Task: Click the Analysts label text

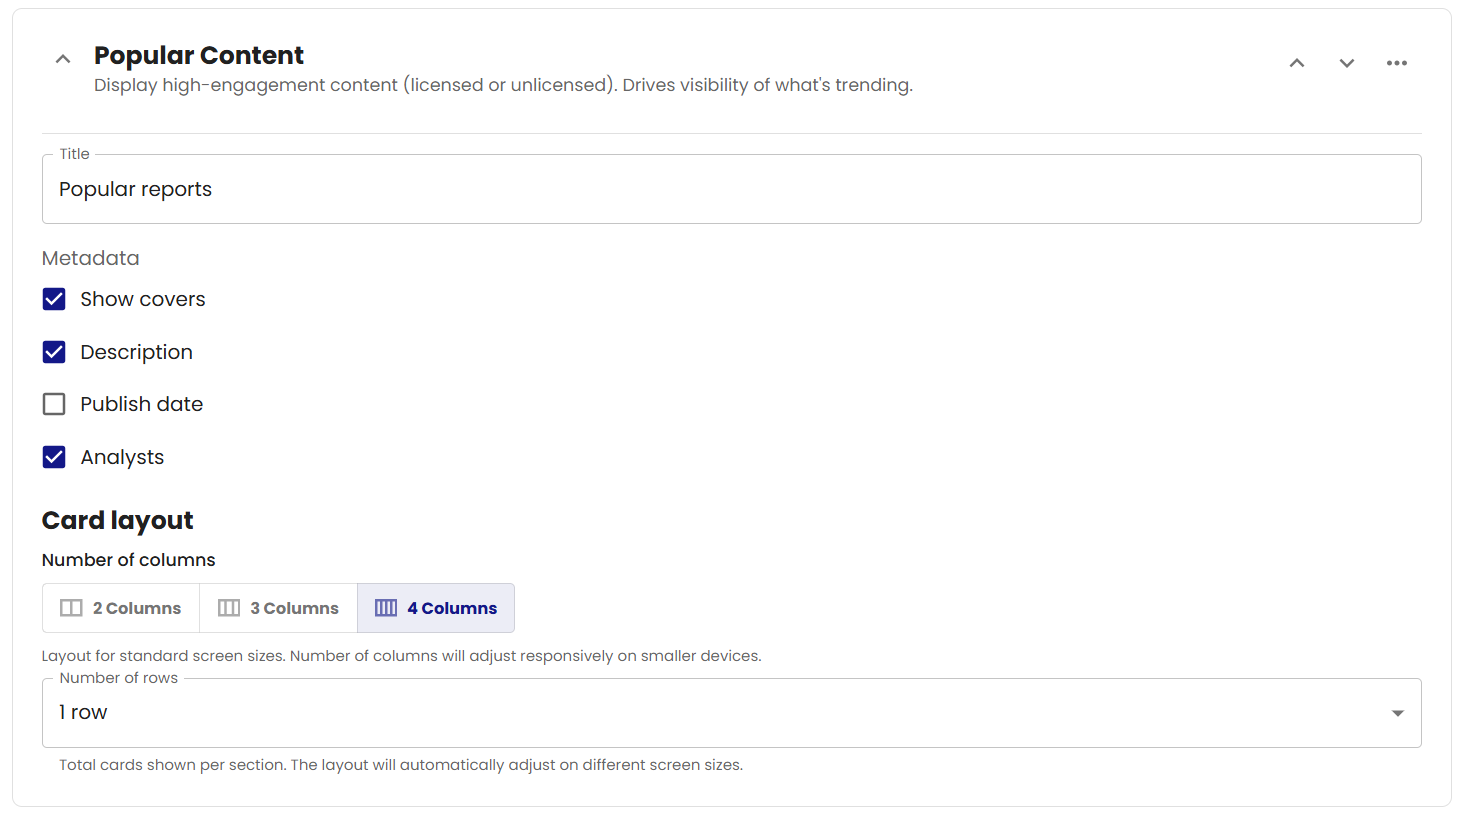Action: pos(122,457)
